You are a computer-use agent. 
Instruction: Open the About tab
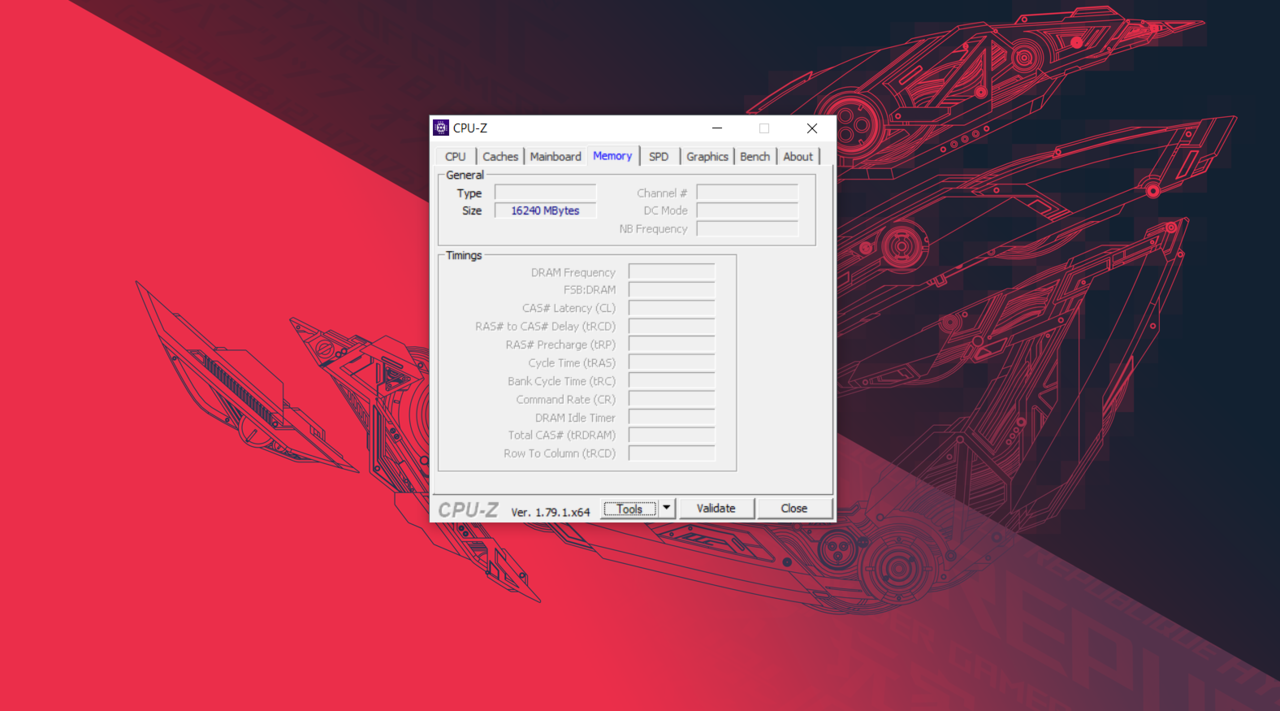click(798, 157)
